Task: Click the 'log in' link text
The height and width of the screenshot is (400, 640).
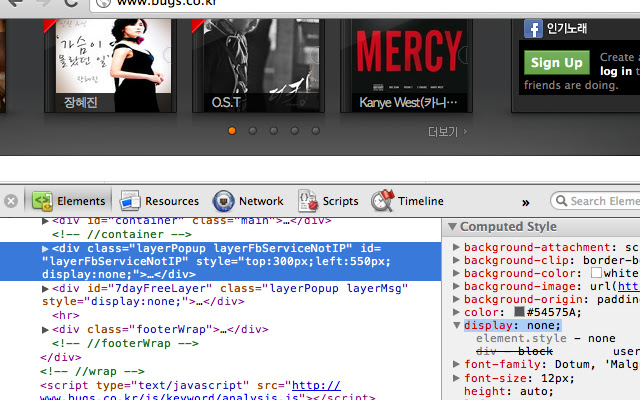Action: coord(616,71)
